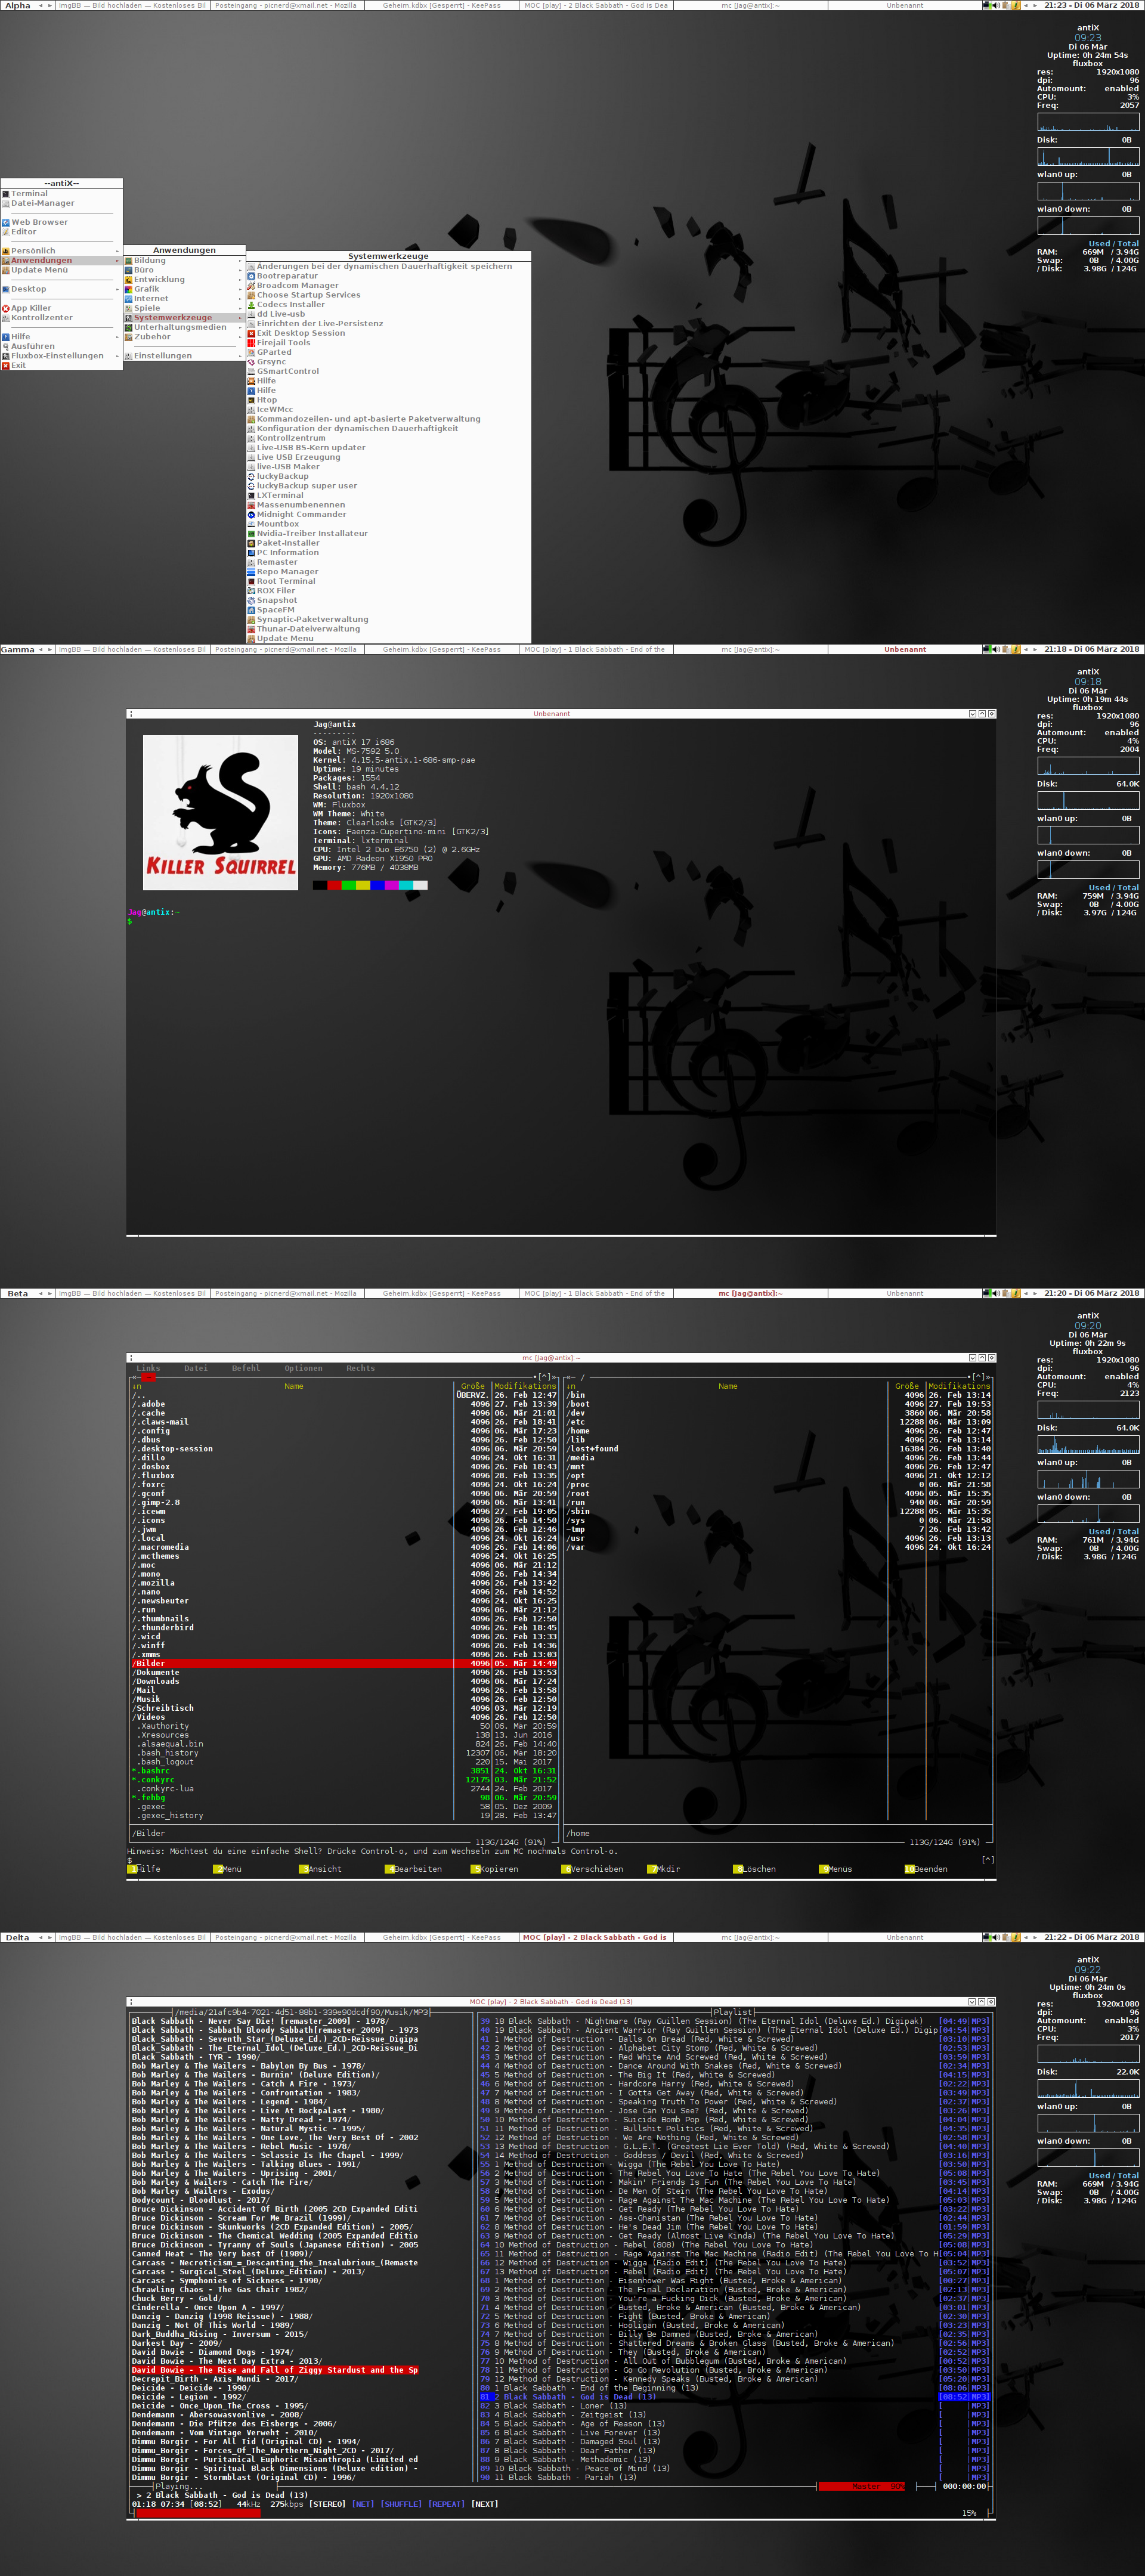Click the Exit Desktop Session icon

point(252,333)
